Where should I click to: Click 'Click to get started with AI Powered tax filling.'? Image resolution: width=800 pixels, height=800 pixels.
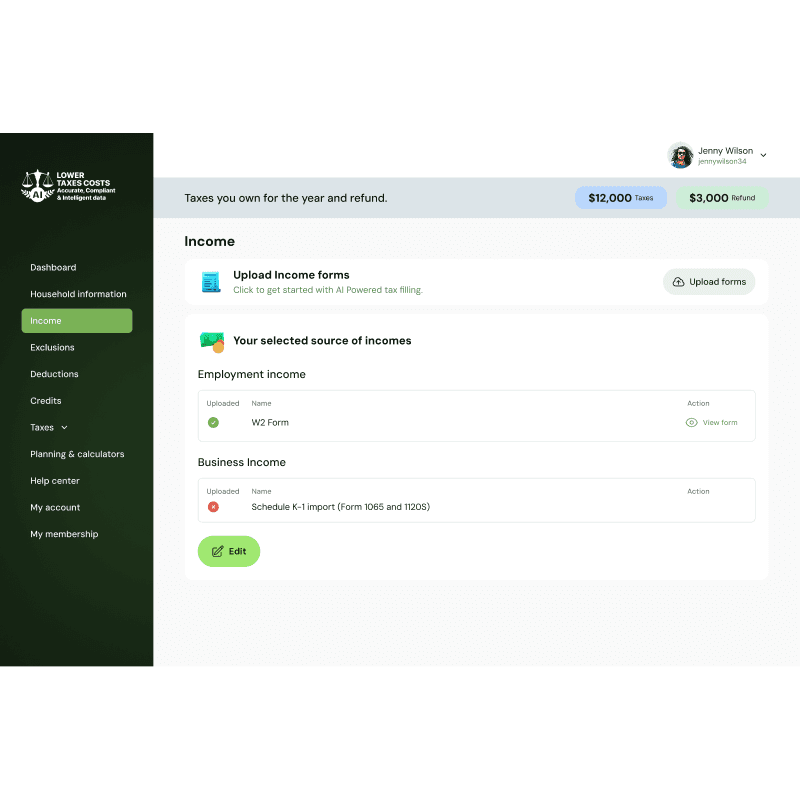pos(328,290)
